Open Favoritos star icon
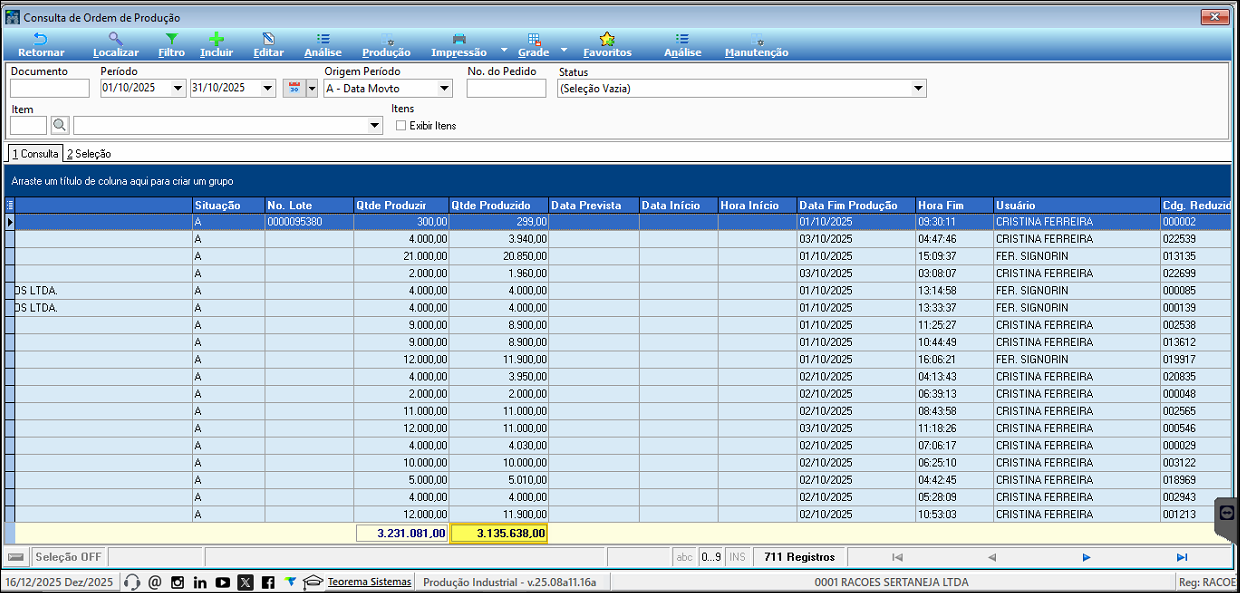The width and height of the screenshot is (1240, 593). tap(607, 44)
